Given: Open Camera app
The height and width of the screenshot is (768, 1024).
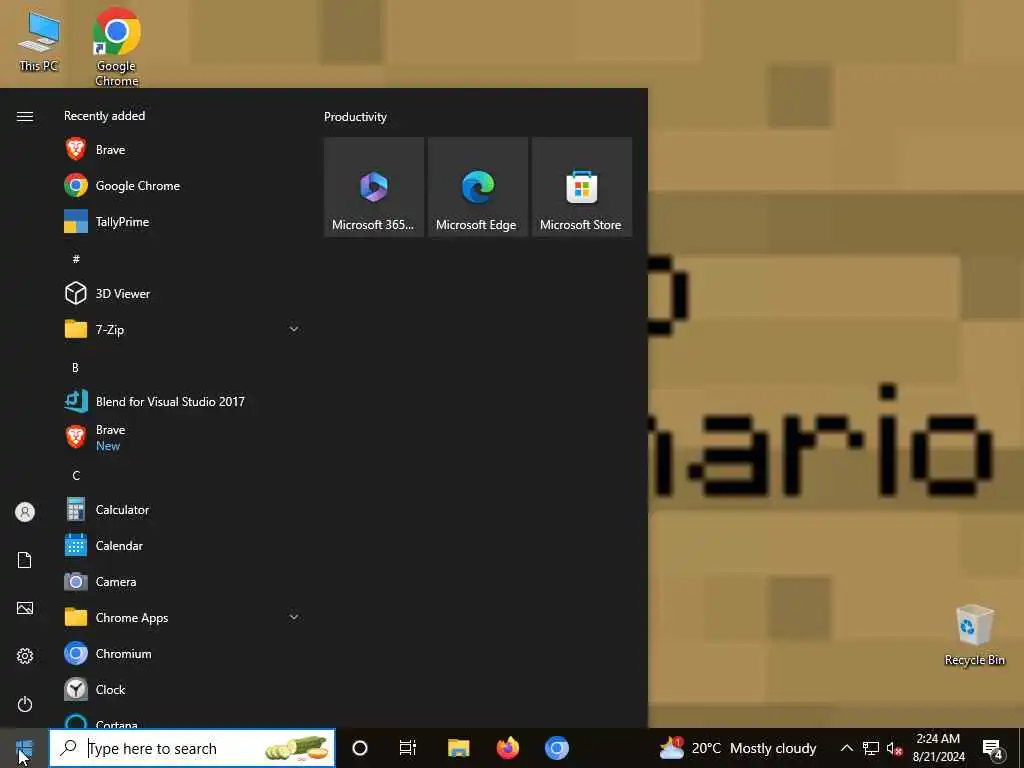Looking at the screenshot, I should click(x=183, y=581).
